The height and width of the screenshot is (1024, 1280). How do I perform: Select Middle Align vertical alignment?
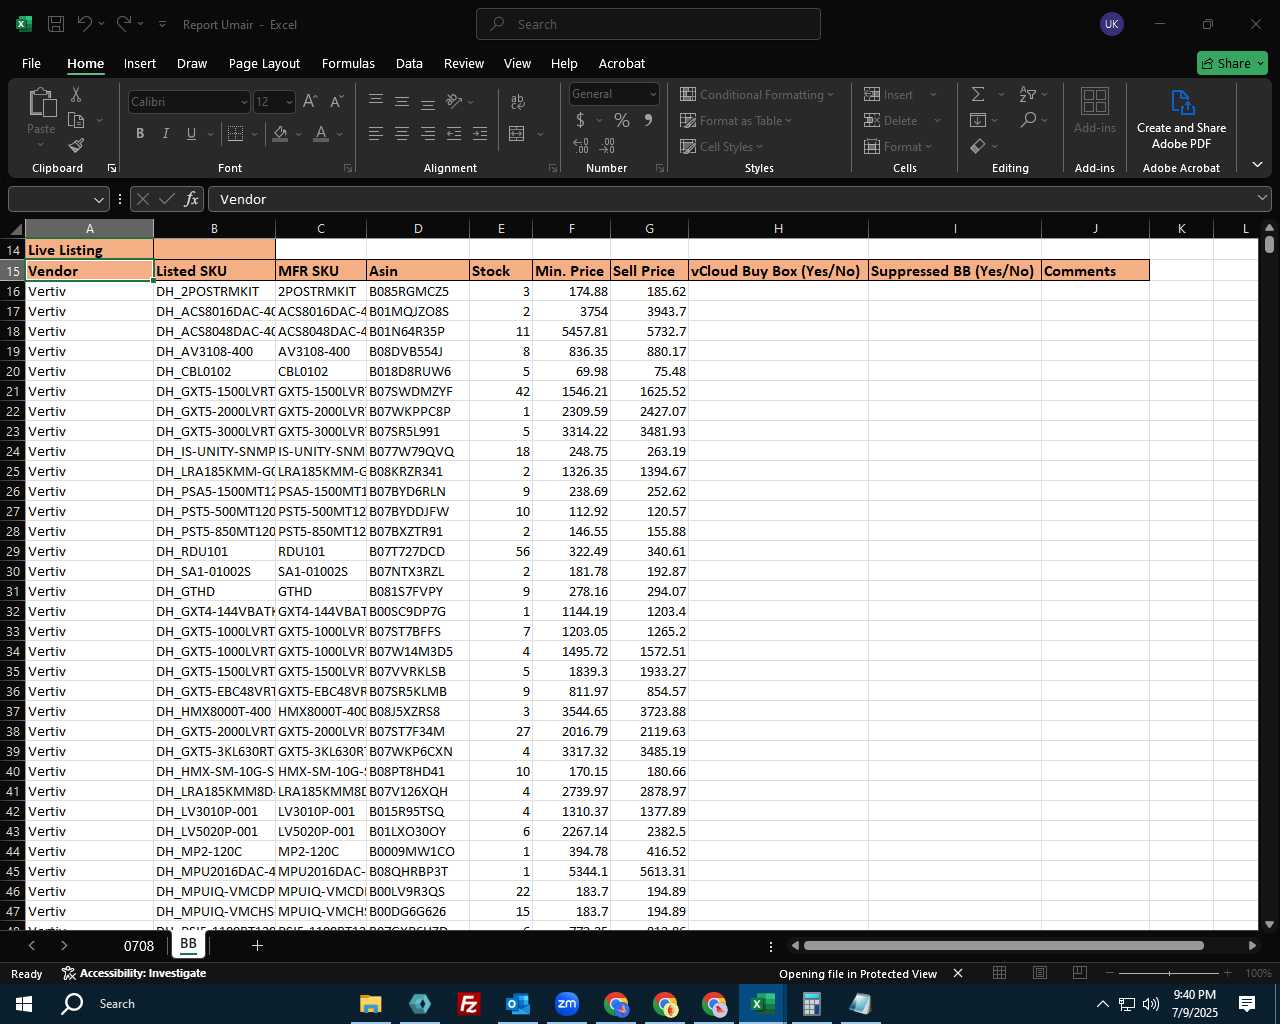point(401,102)
